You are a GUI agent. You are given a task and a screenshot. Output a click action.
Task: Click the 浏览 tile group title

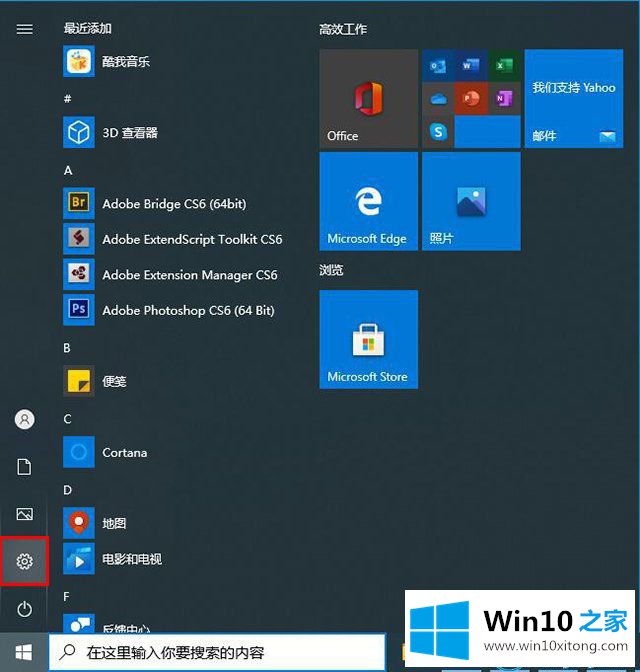point(331,270)
